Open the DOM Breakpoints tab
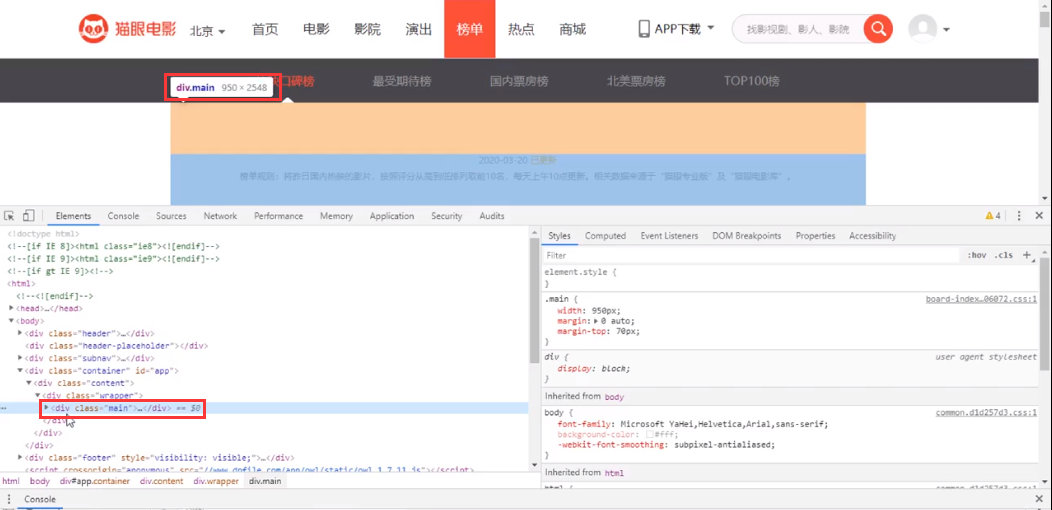 pyautogui.click(x=747, y=236)
